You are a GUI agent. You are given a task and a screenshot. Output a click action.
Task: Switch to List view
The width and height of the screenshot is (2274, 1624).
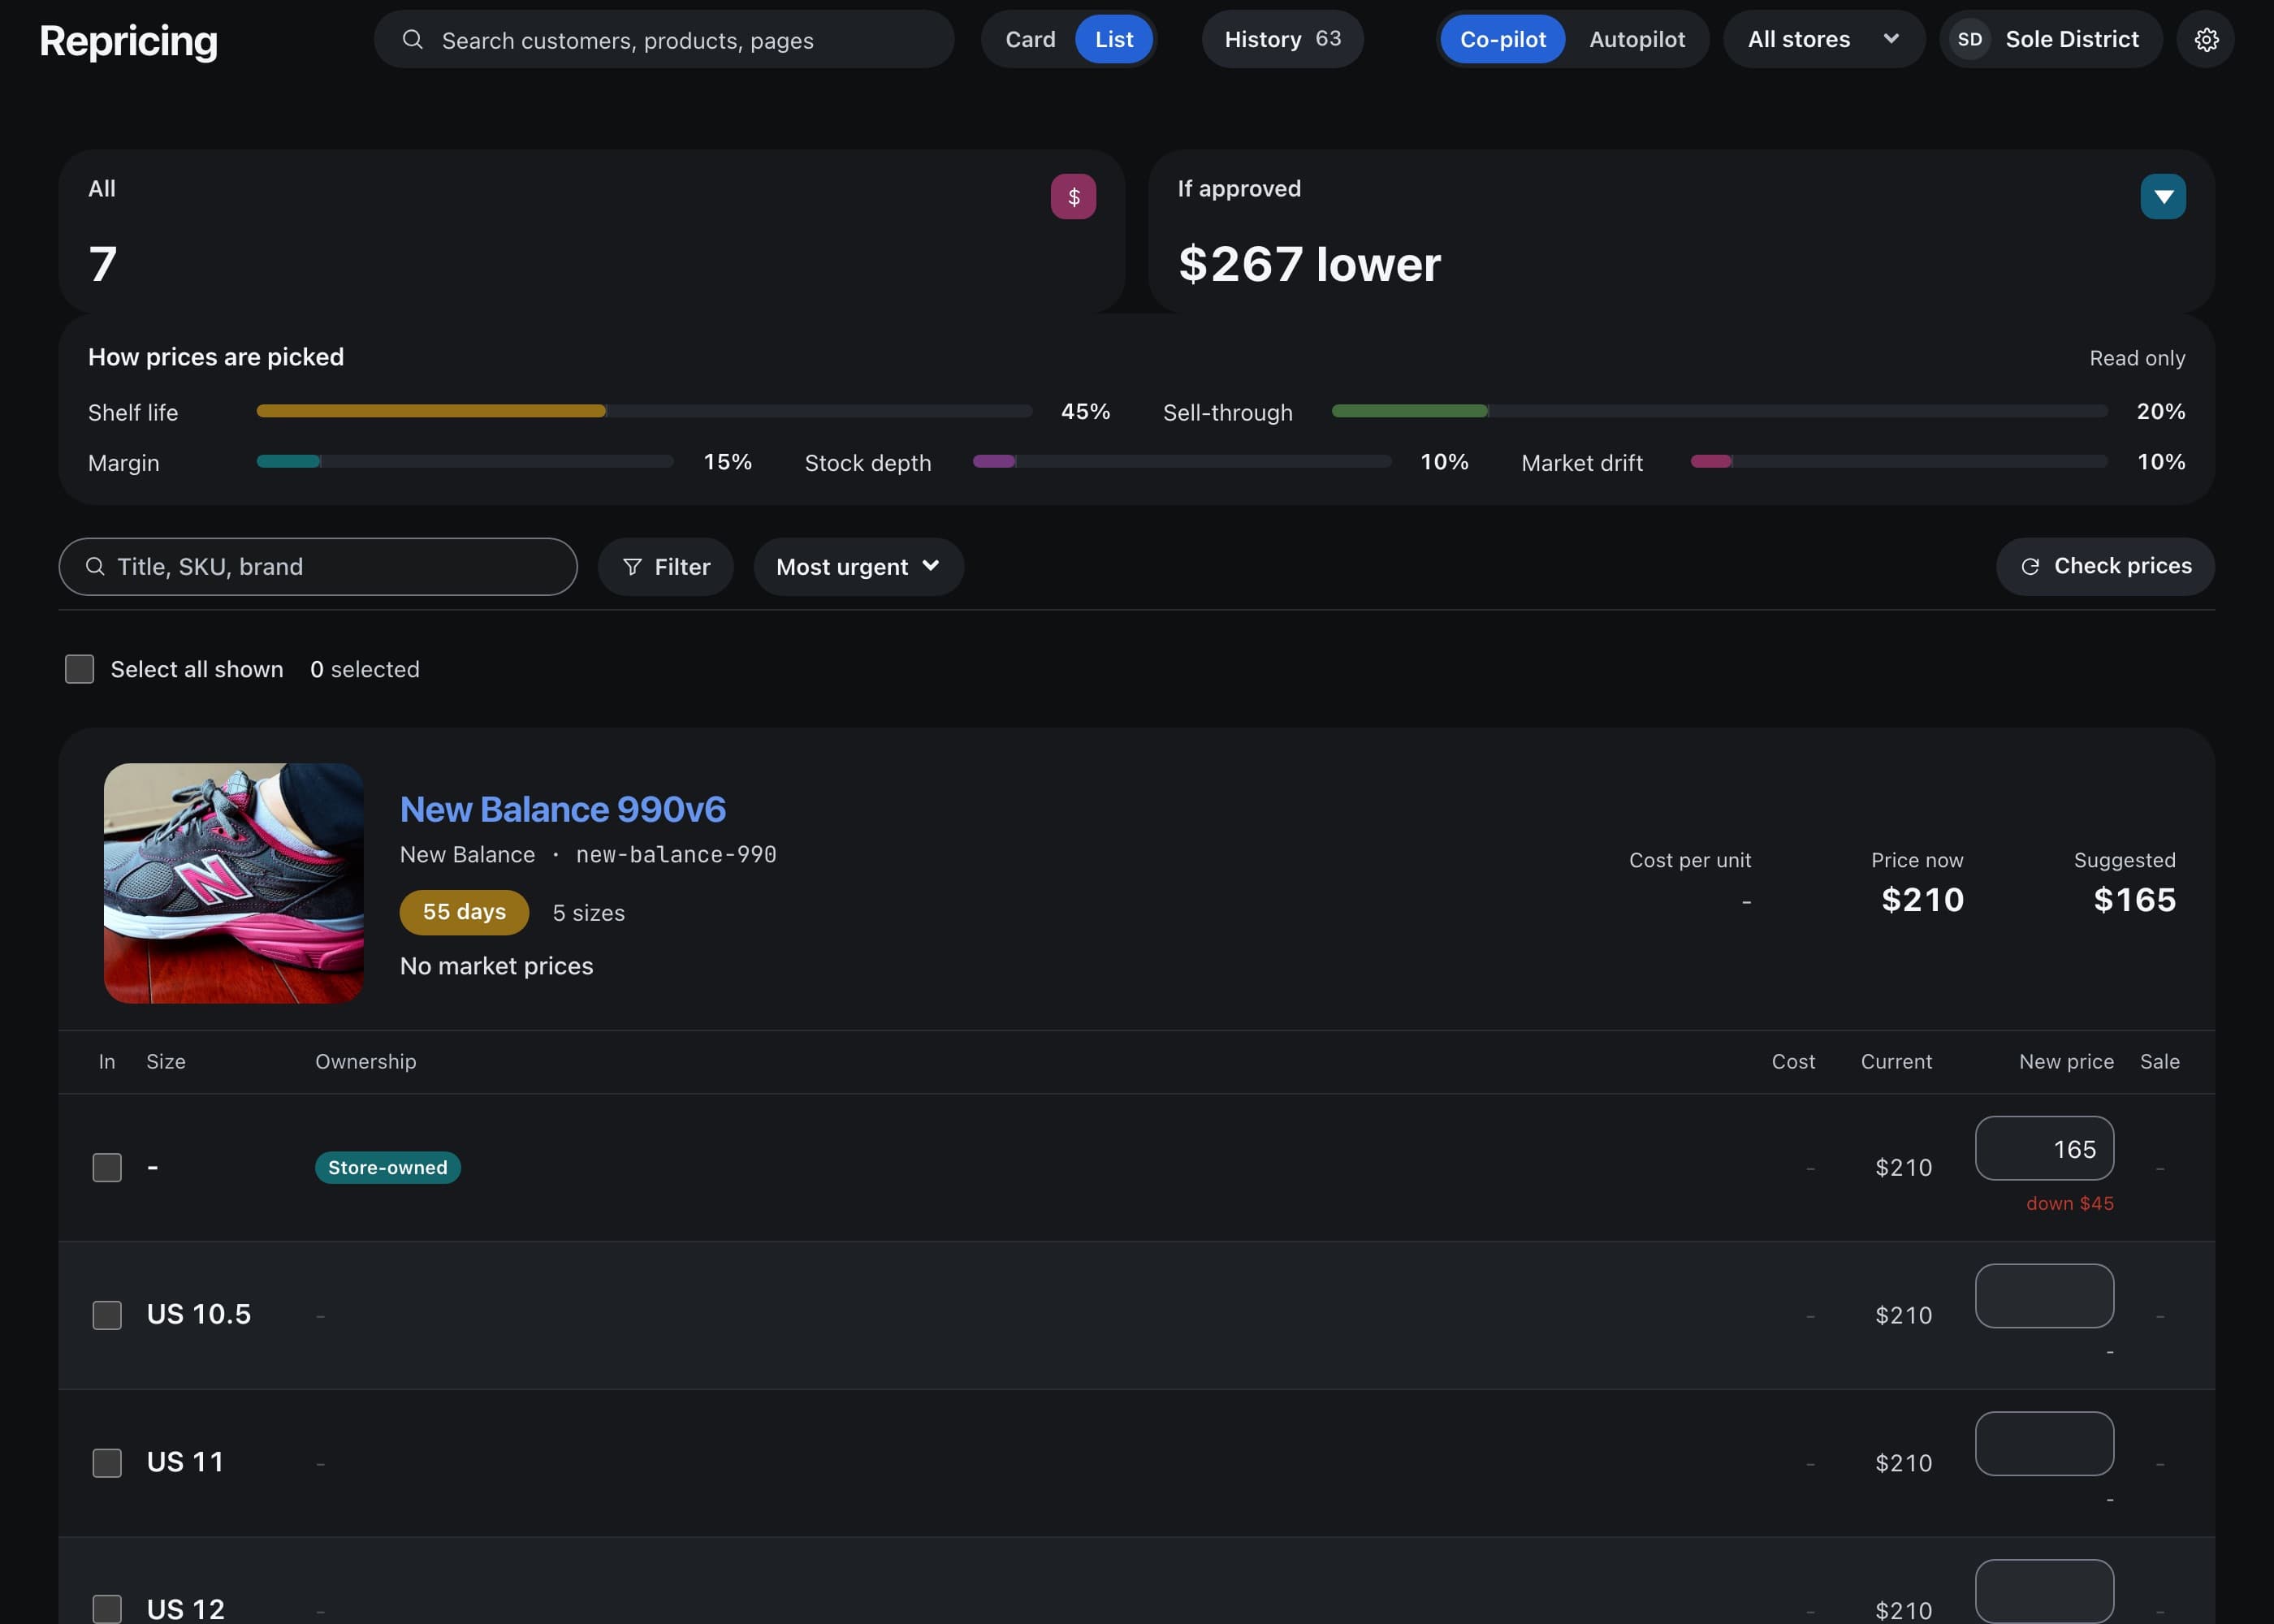point(1113,39)
